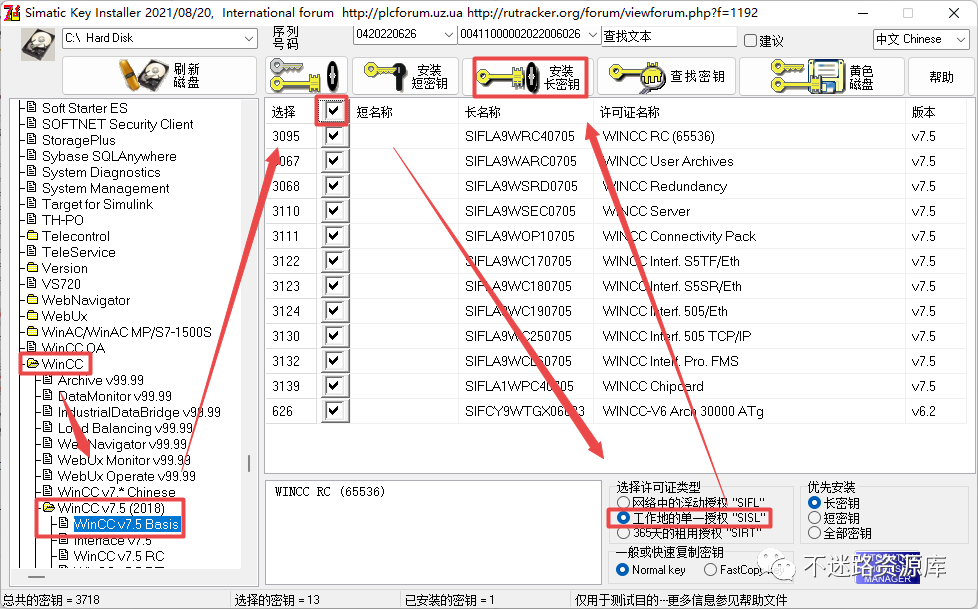Select WinCC v7.5 RC tree item
This screenshot has width=978, height=609.
[x=119, y=556]
